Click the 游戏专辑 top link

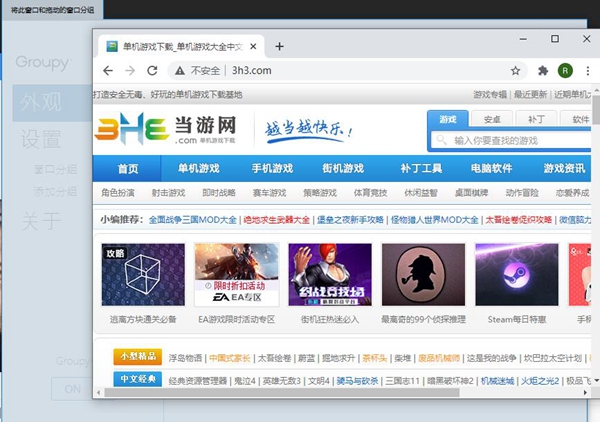pyautogui.click(x=490, y=95)
